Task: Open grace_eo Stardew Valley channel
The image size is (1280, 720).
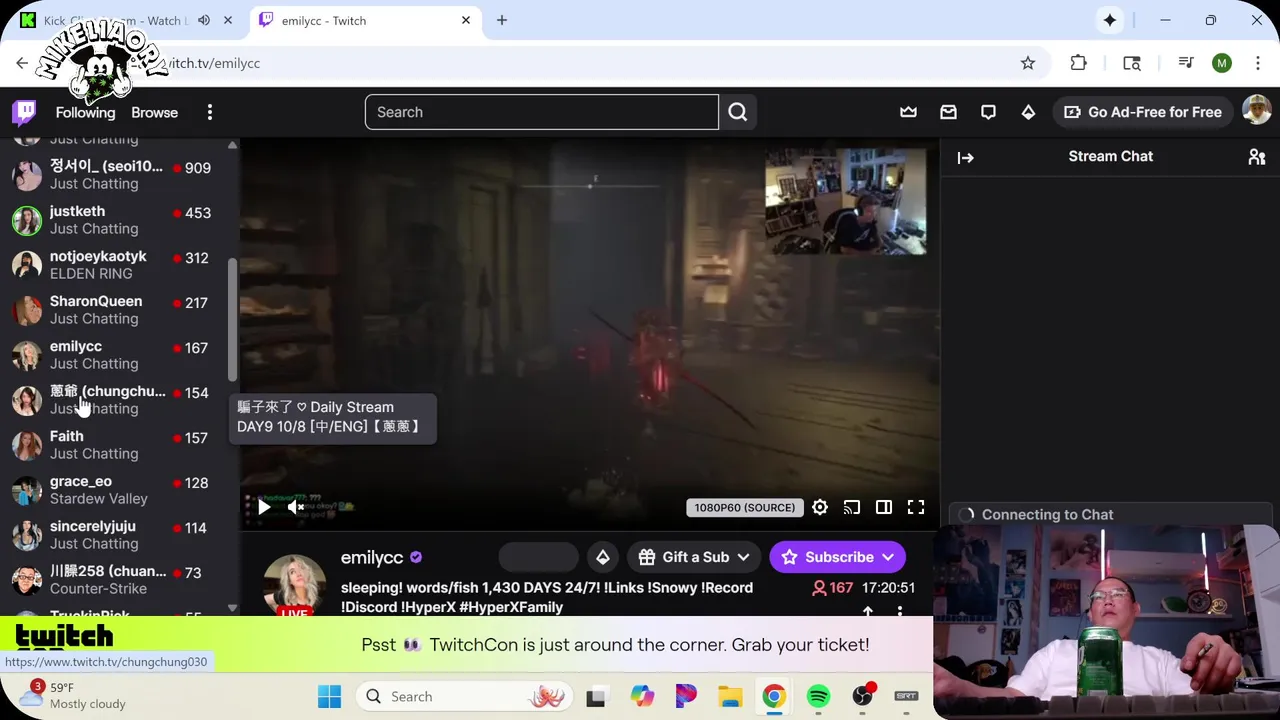Action: pyautogui.click(x=120, y=490)
